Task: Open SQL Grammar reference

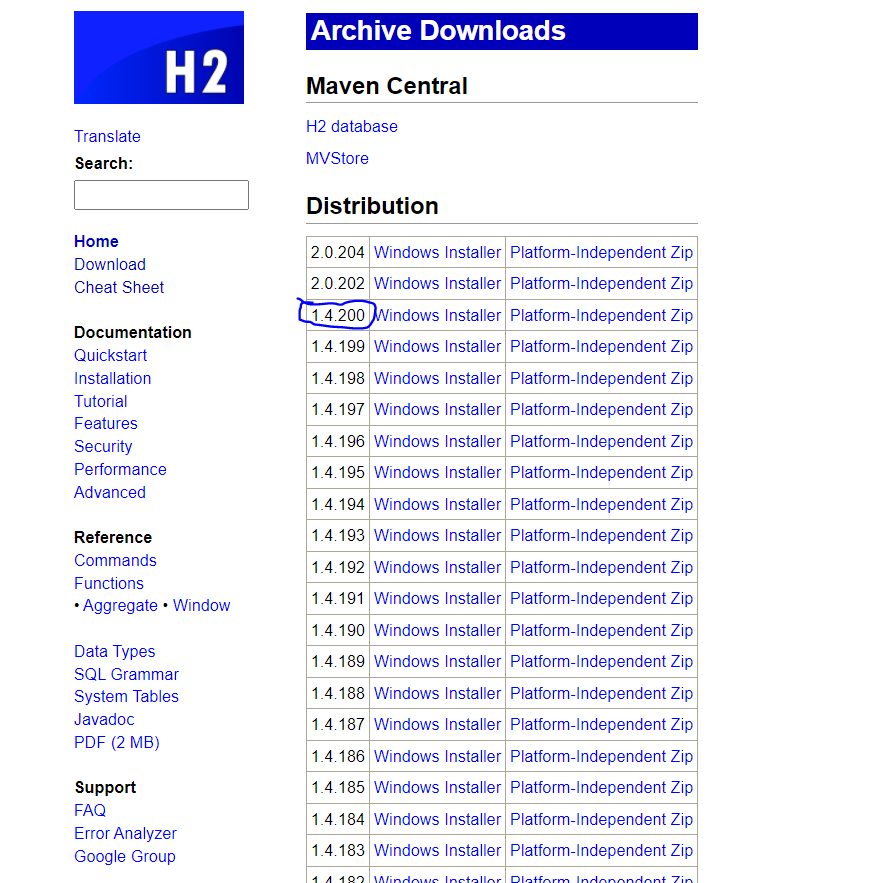Action: point(126,675)
